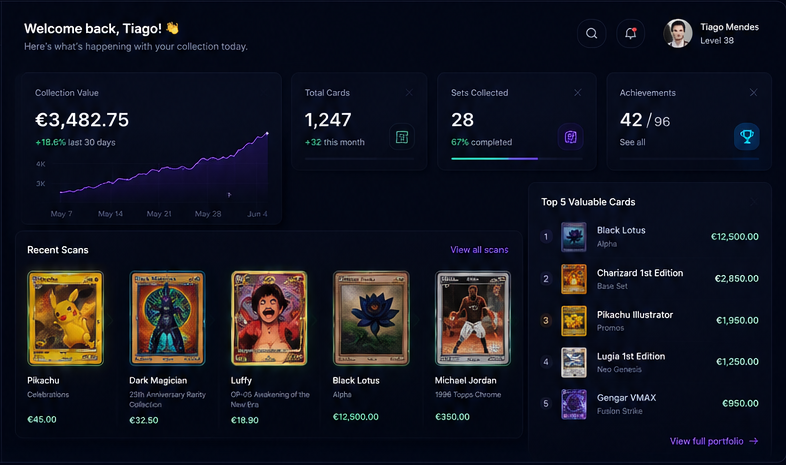Click rank badge 3 in Top 5

[546, 320]
